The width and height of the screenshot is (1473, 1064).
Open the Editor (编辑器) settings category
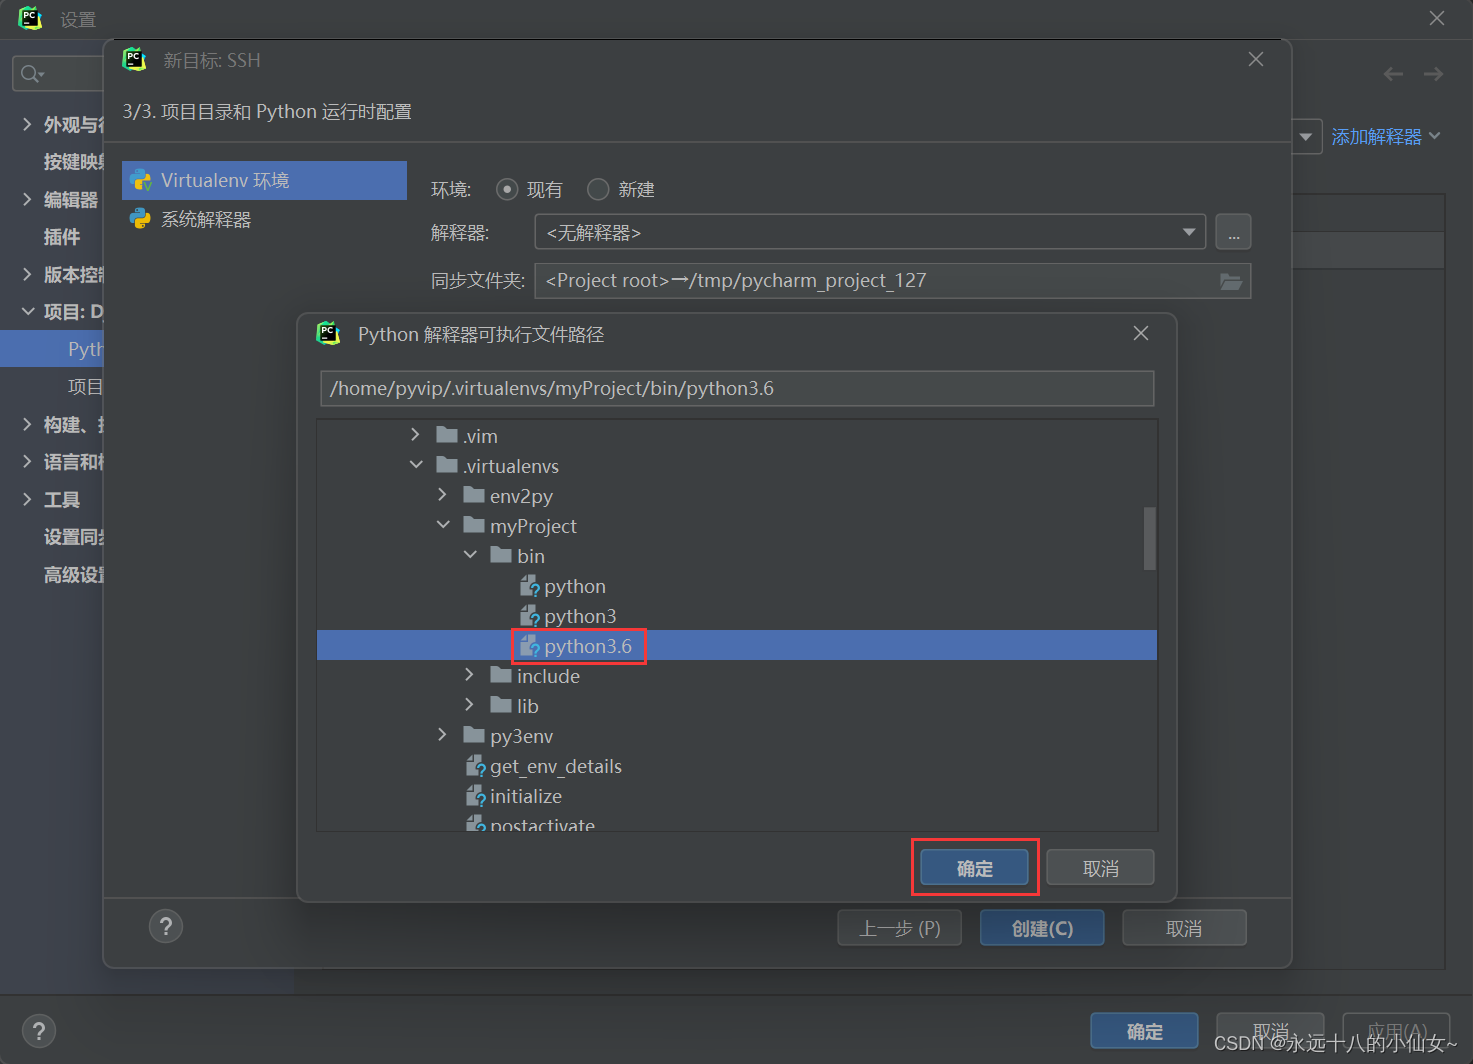(70, 200)
